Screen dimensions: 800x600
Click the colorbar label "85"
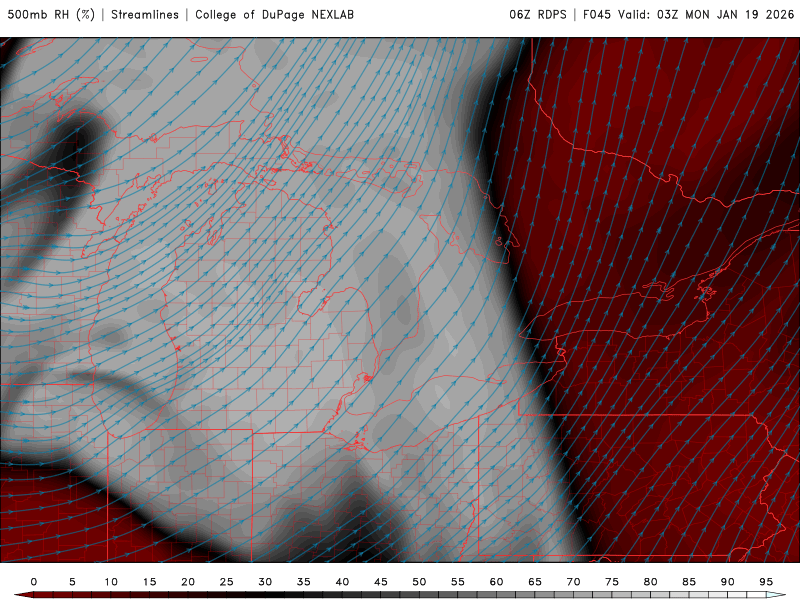coord(689,582)
